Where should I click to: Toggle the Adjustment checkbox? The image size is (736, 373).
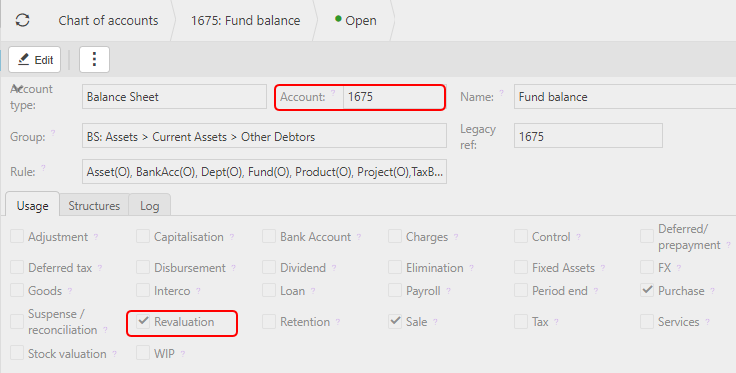17,236
